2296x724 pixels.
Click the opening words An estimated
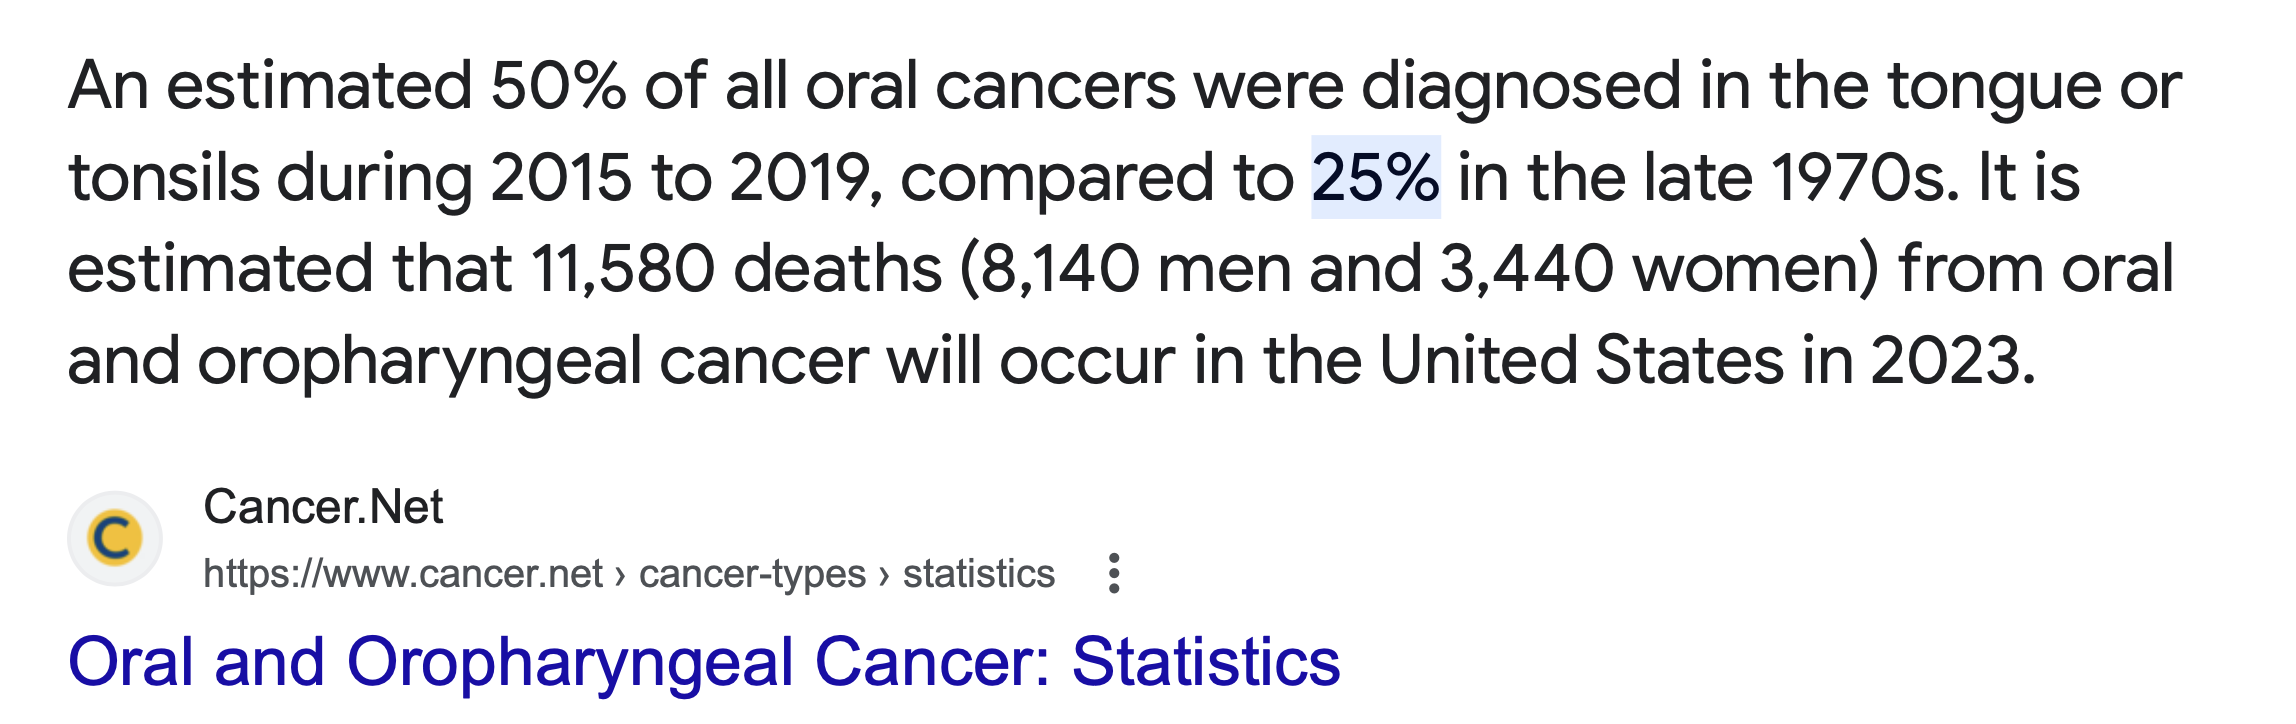(270, 86)
